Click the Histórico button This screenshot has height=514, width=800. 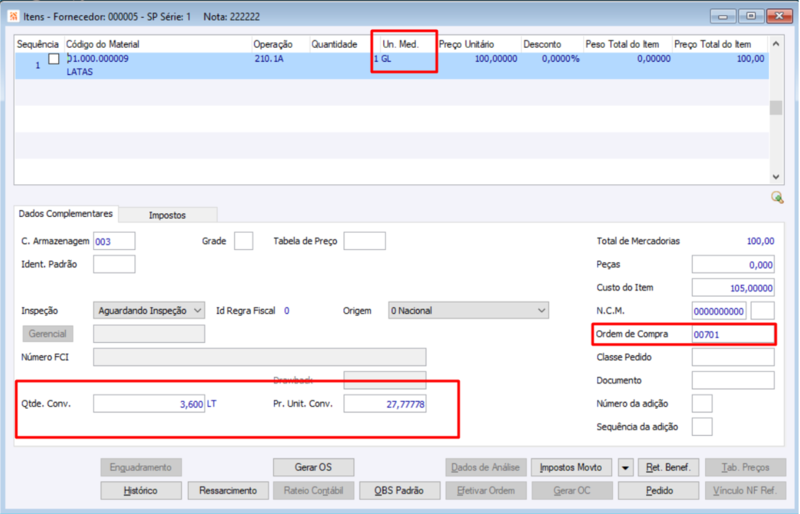(141, 491)
